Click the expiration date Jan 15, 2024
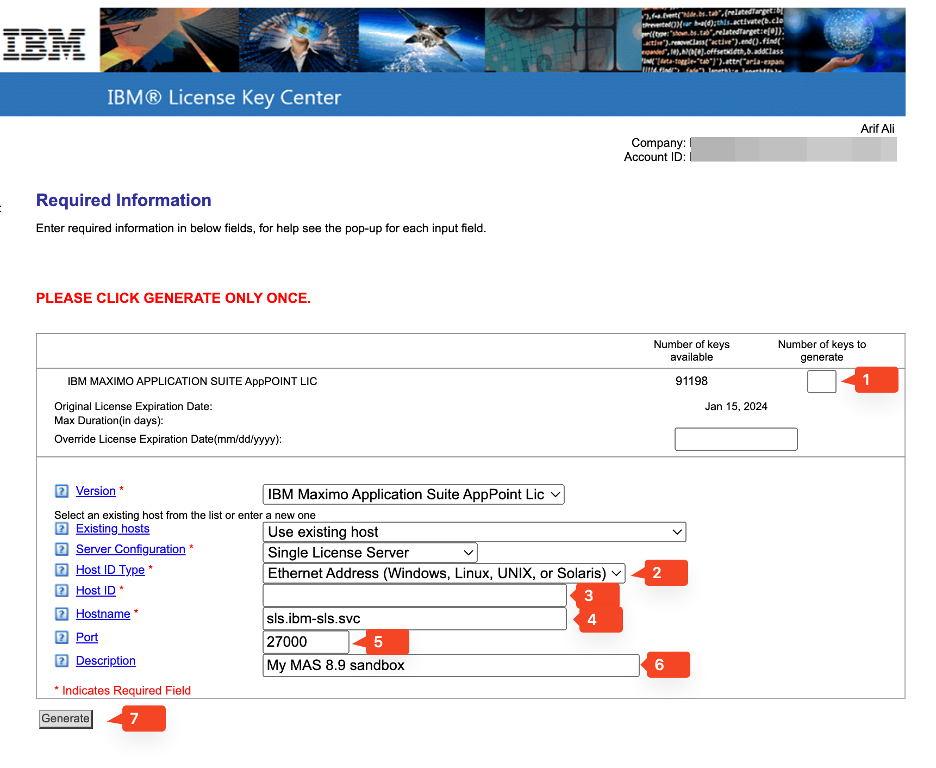 pyautogui.click(x=736, y=406)
